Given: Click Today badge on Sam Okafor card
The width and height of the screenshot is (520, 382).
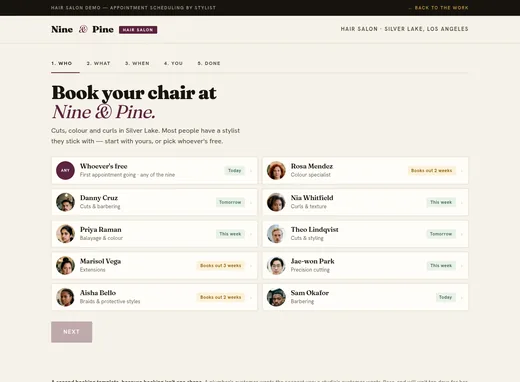Looking at the screenshot, I should (x=445, y=297).
